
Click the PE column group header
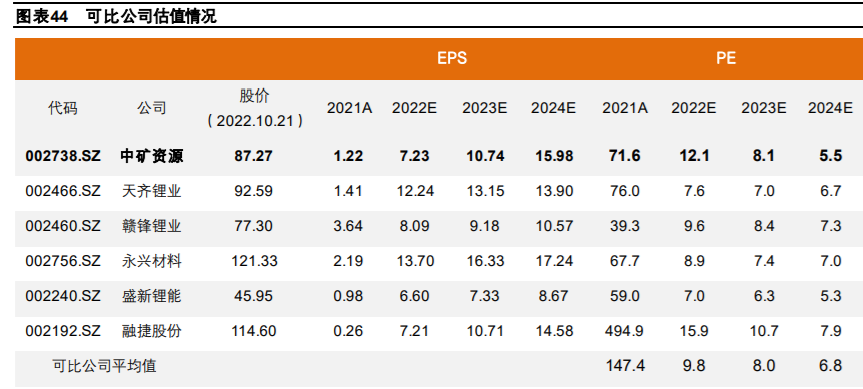point(726,58)
